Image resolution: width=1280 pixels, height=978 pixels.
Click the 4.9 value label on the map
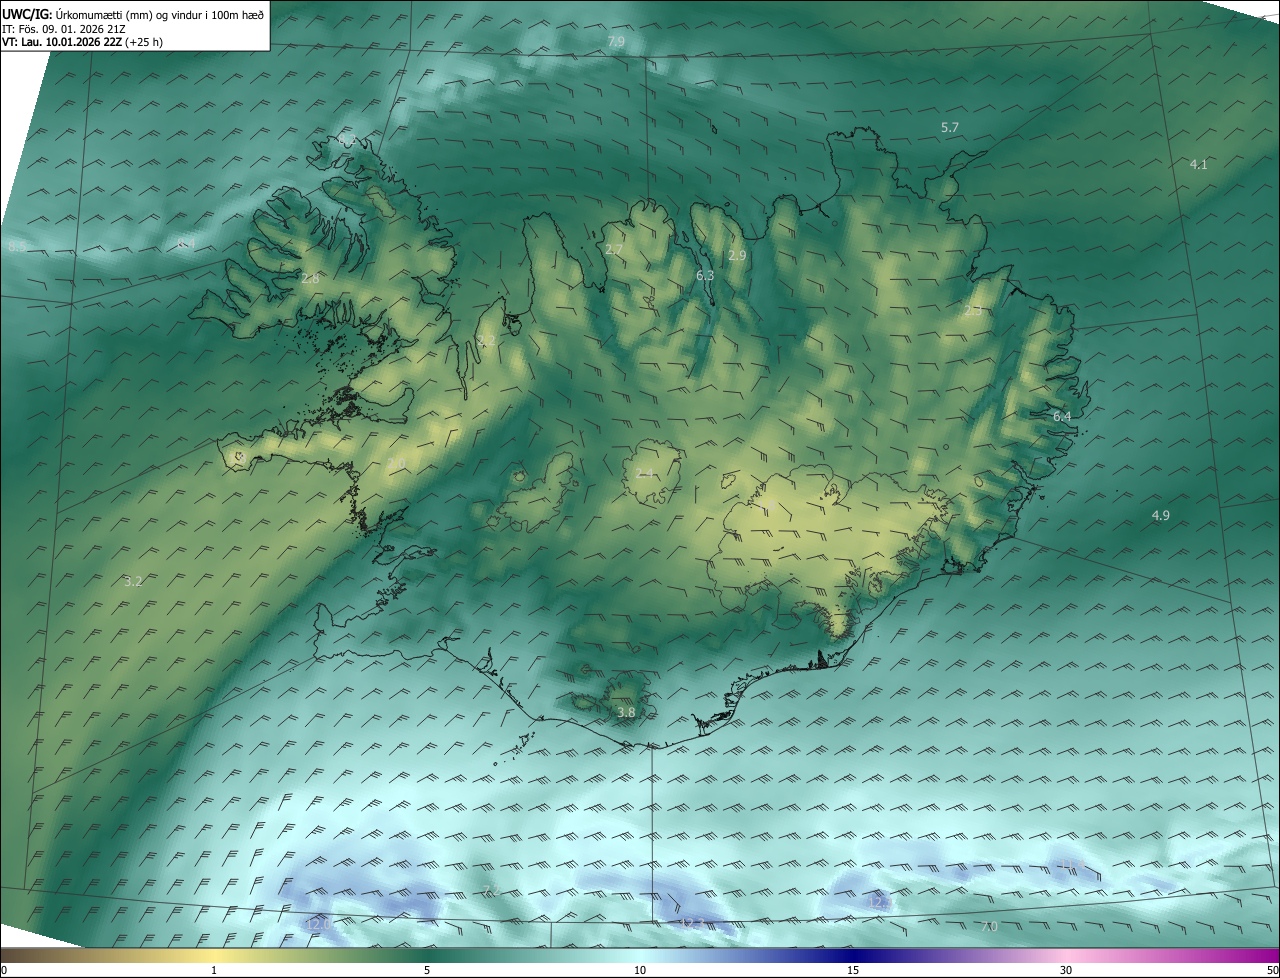[1160, 515]
